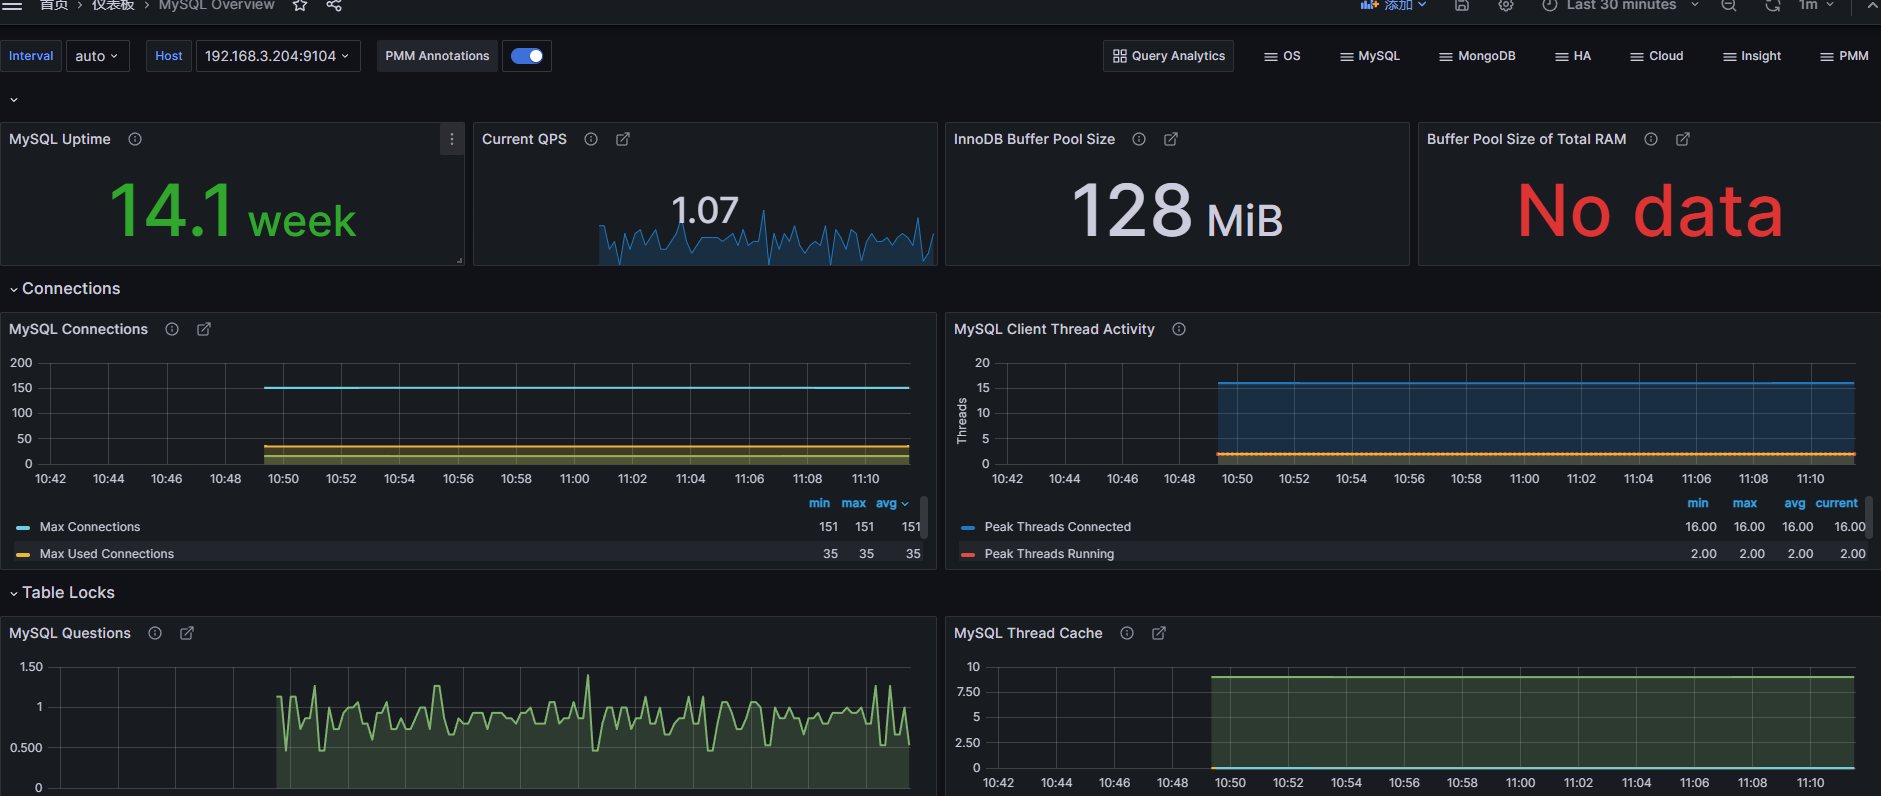Open MySQL Thread Cache external link
This screenshot has width=1881, height=796.
coord(1159,633)
